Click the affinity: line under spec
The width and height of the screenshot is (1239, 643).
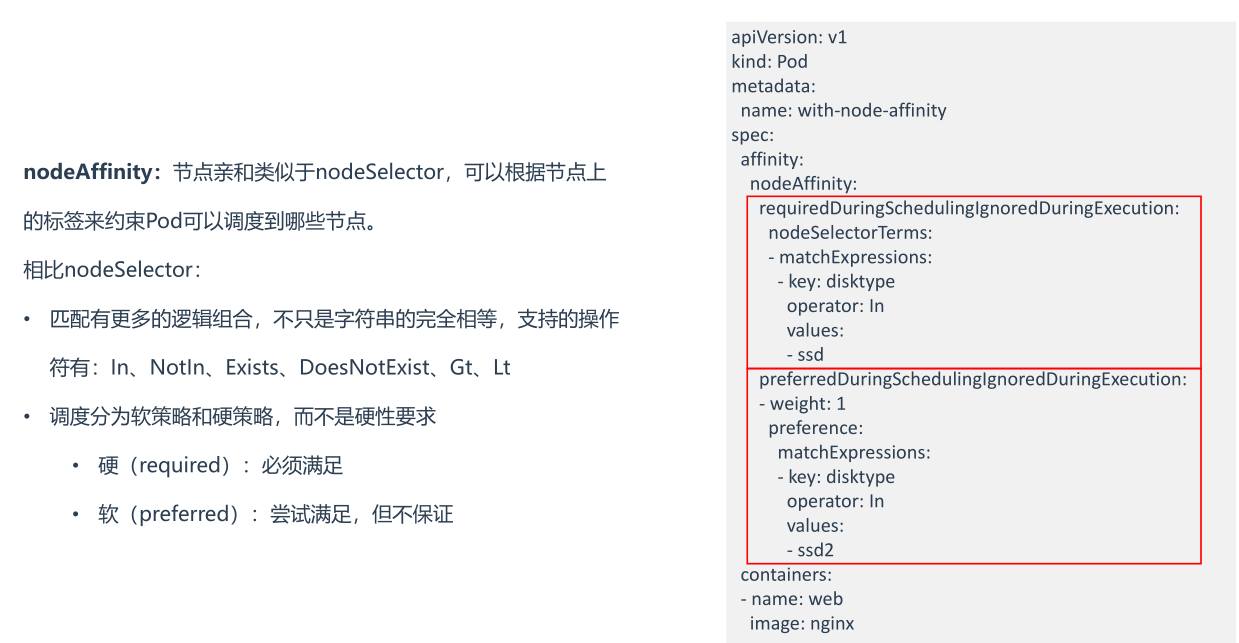[x=772, y=159]
